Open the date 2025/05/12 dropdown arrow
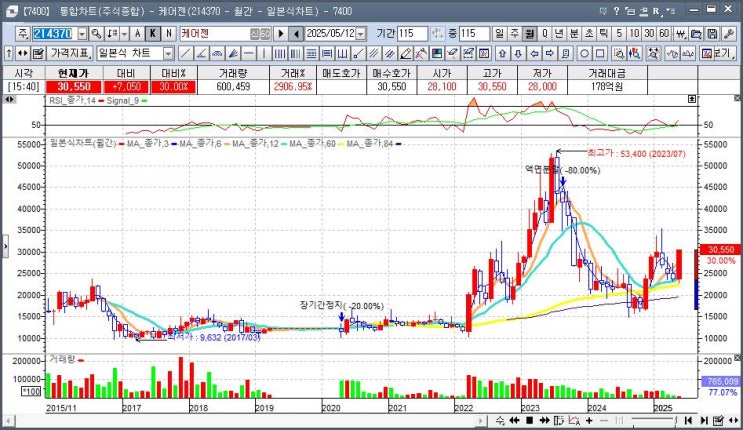This screenshot has height=430, width=743. coord(361,34)
